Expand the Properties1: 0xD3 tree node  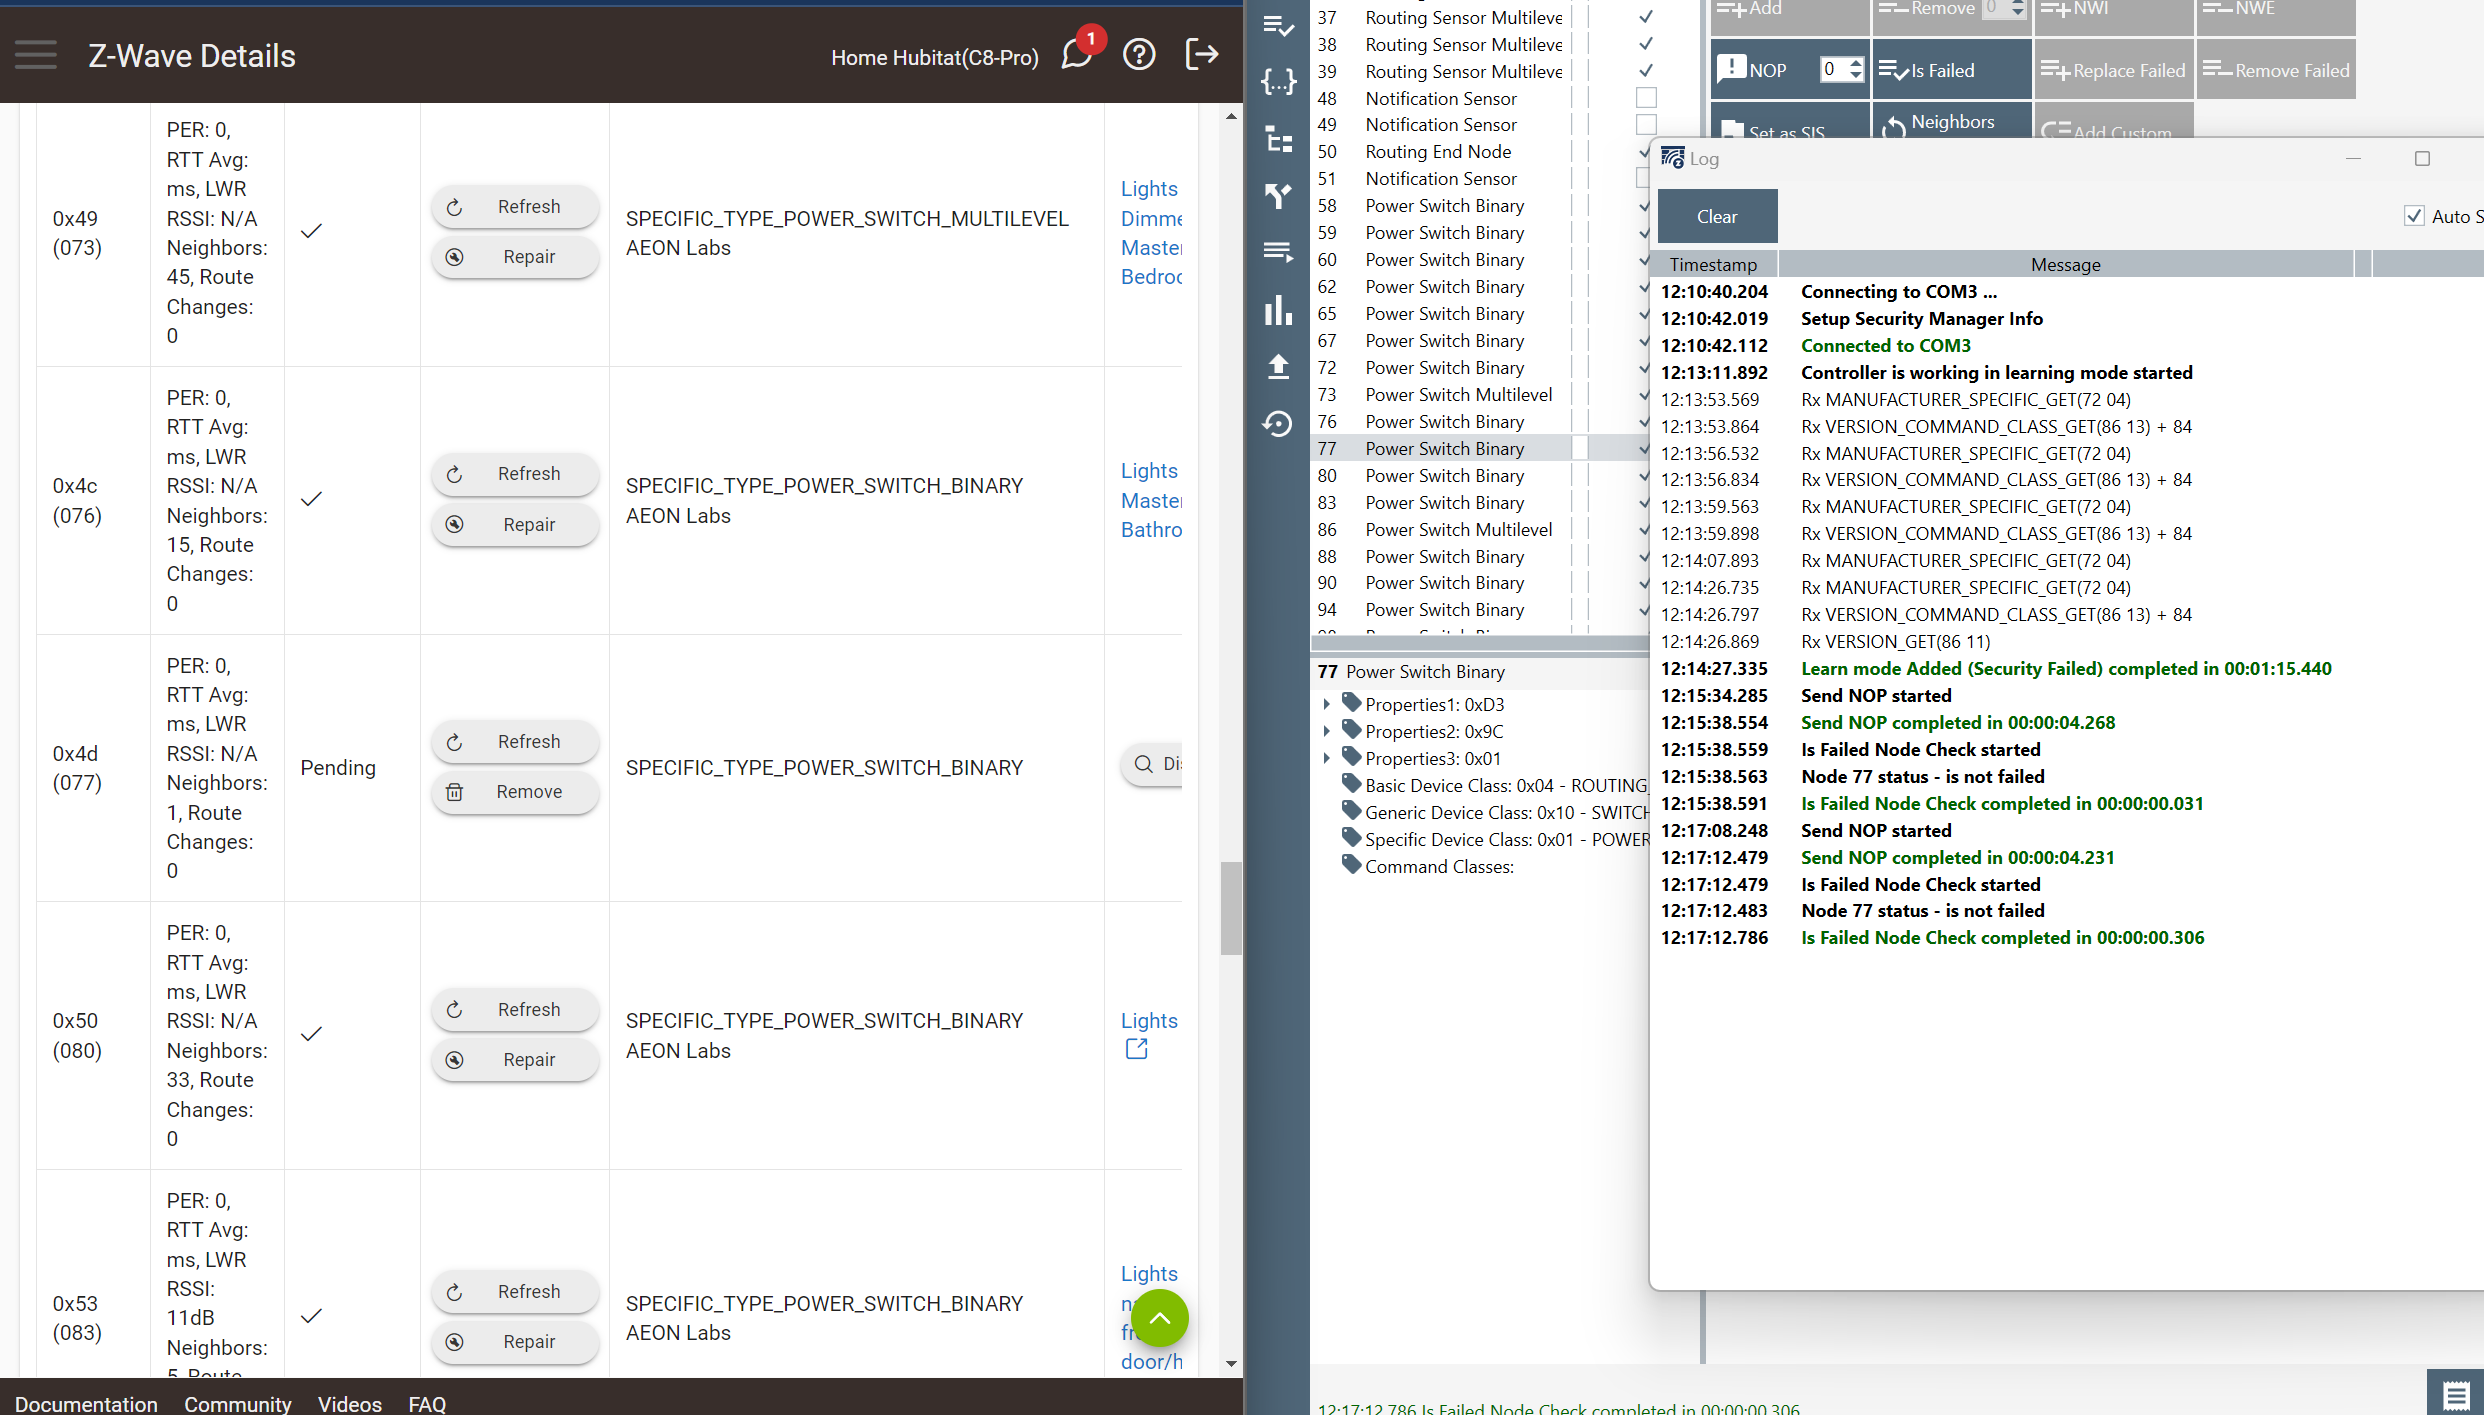pos(1327,704)
